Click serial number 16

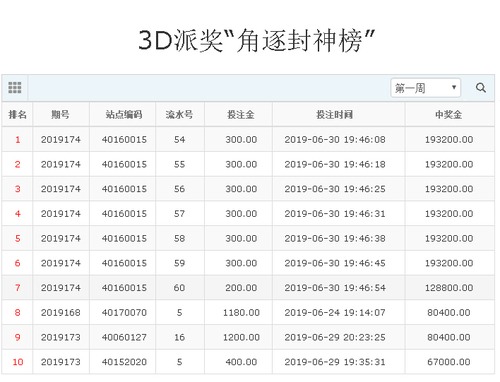pos(179,337)
